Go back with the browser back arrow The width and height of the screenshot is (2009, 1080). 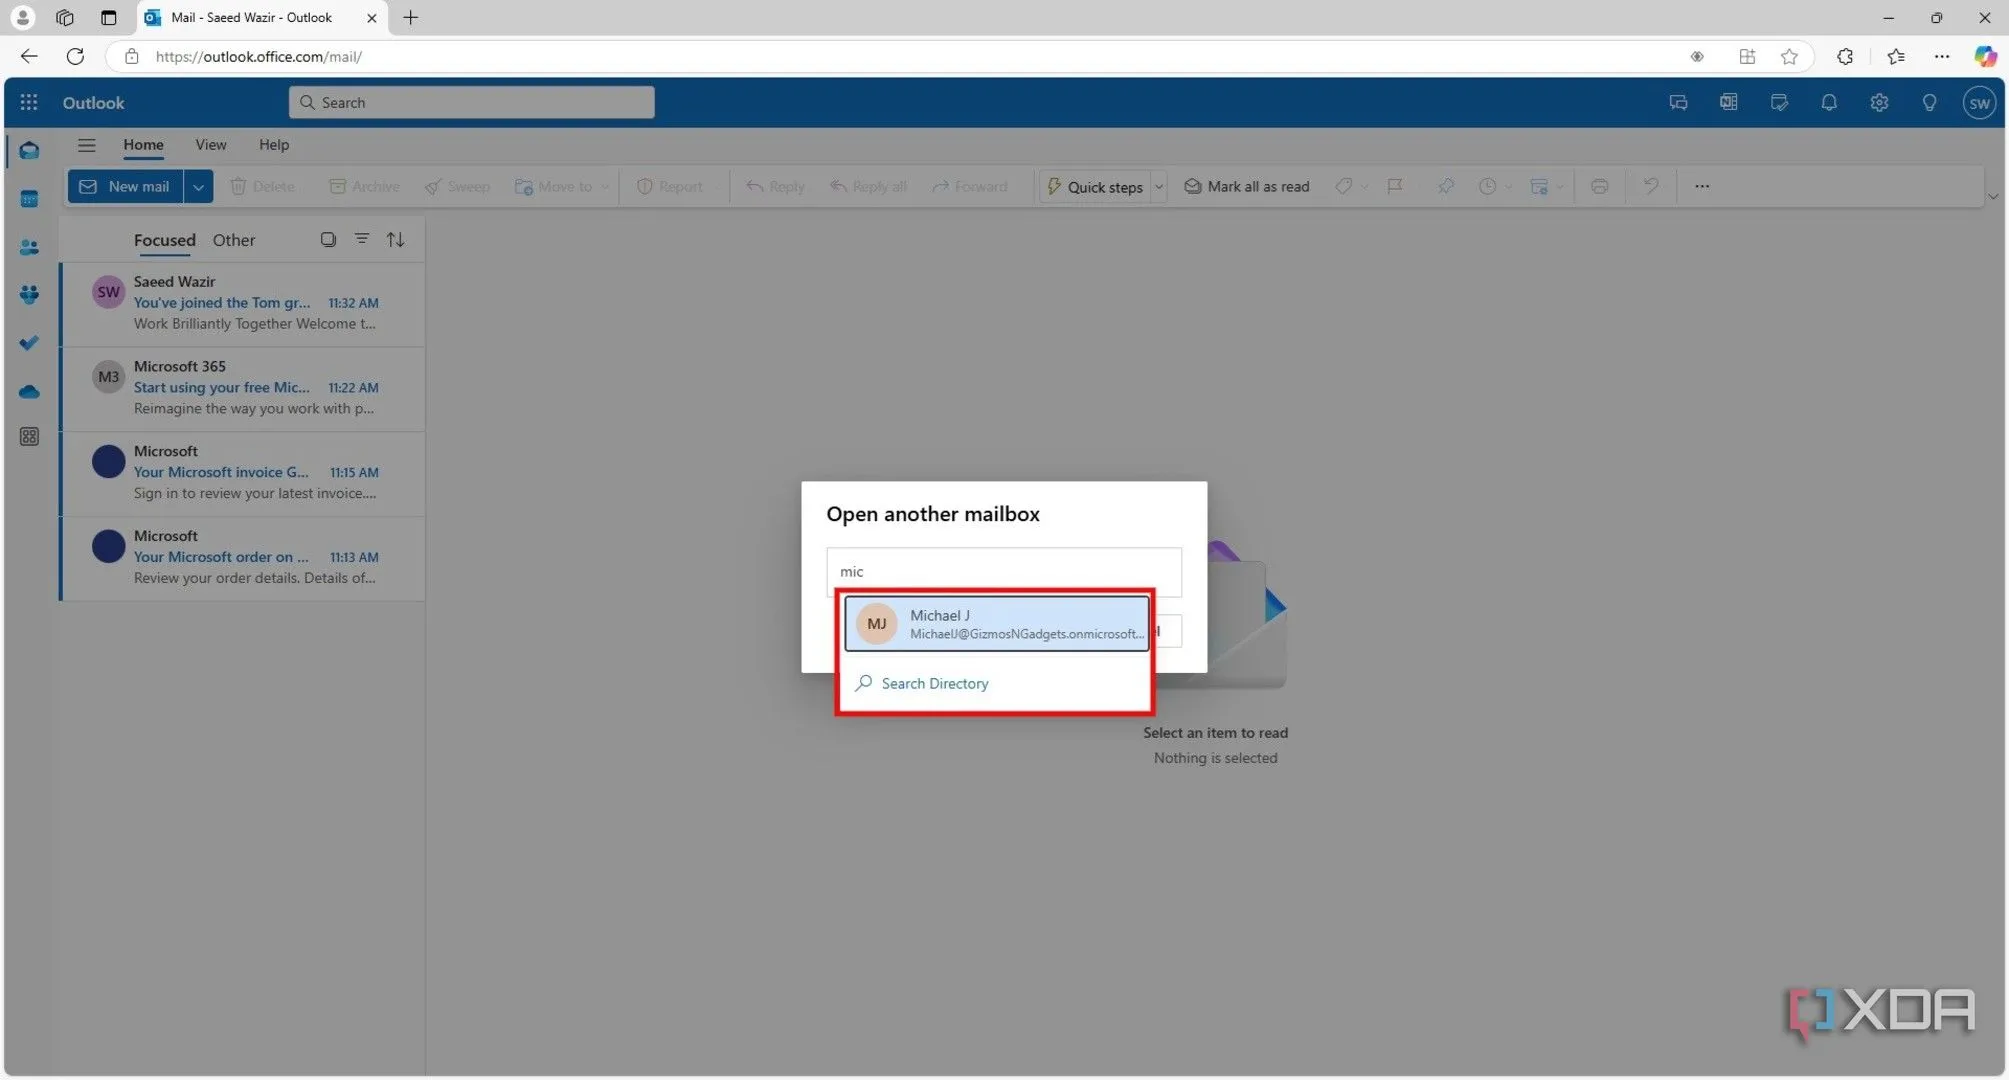[x=29, y=56]
